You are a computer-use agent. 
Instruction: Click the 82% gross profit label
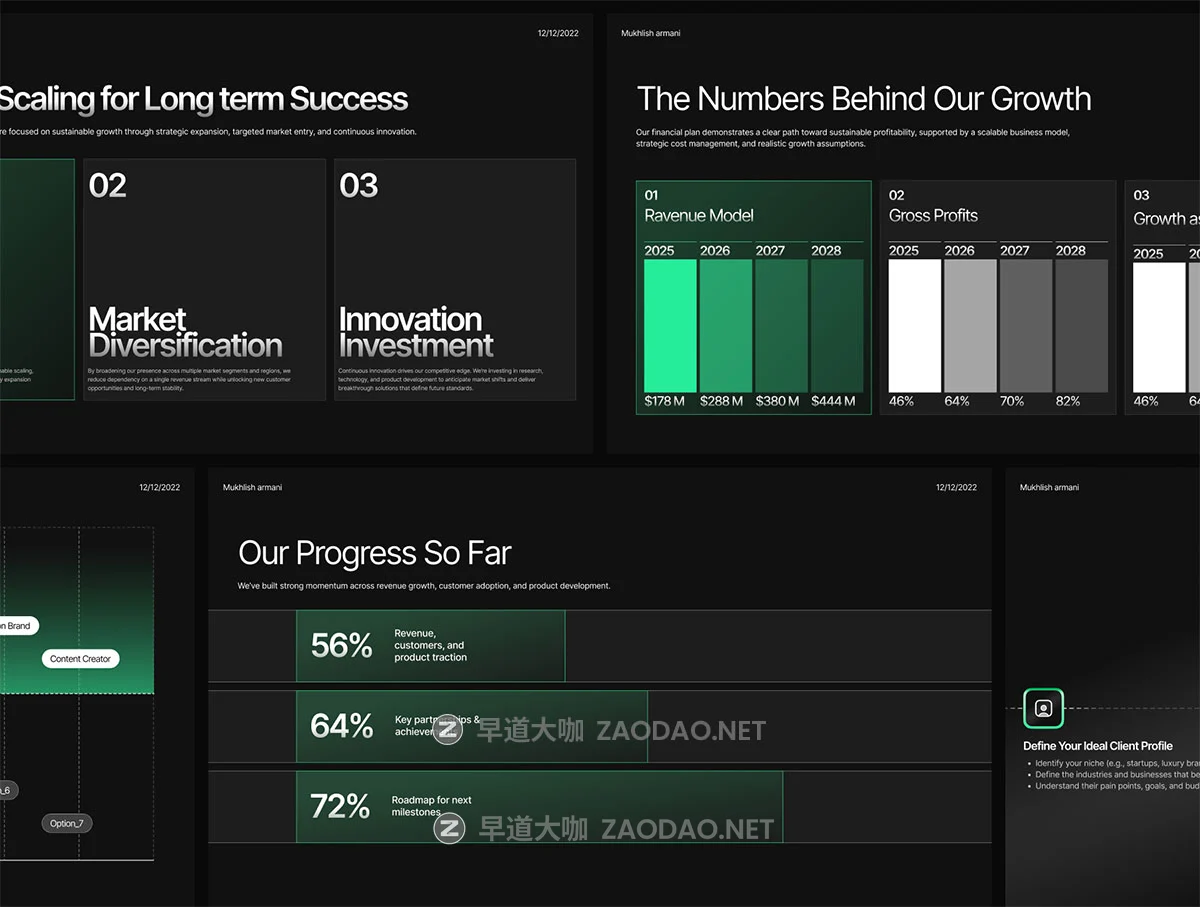[1067, 401]
